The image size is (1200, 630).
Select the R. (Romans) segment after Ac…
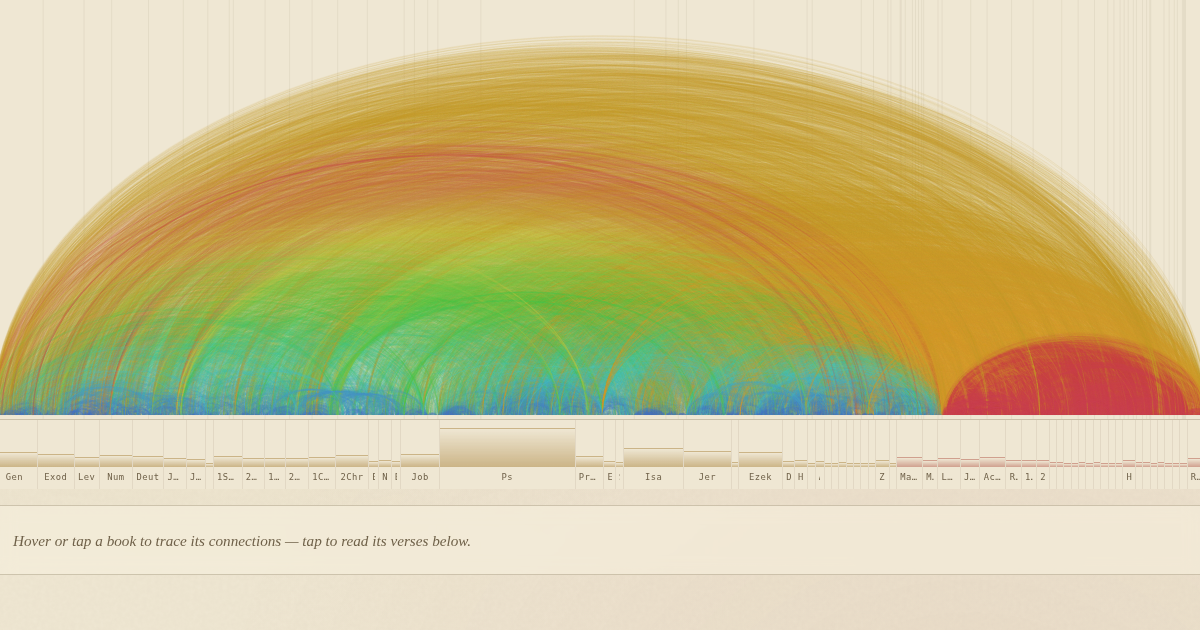tap(1013, 454)
